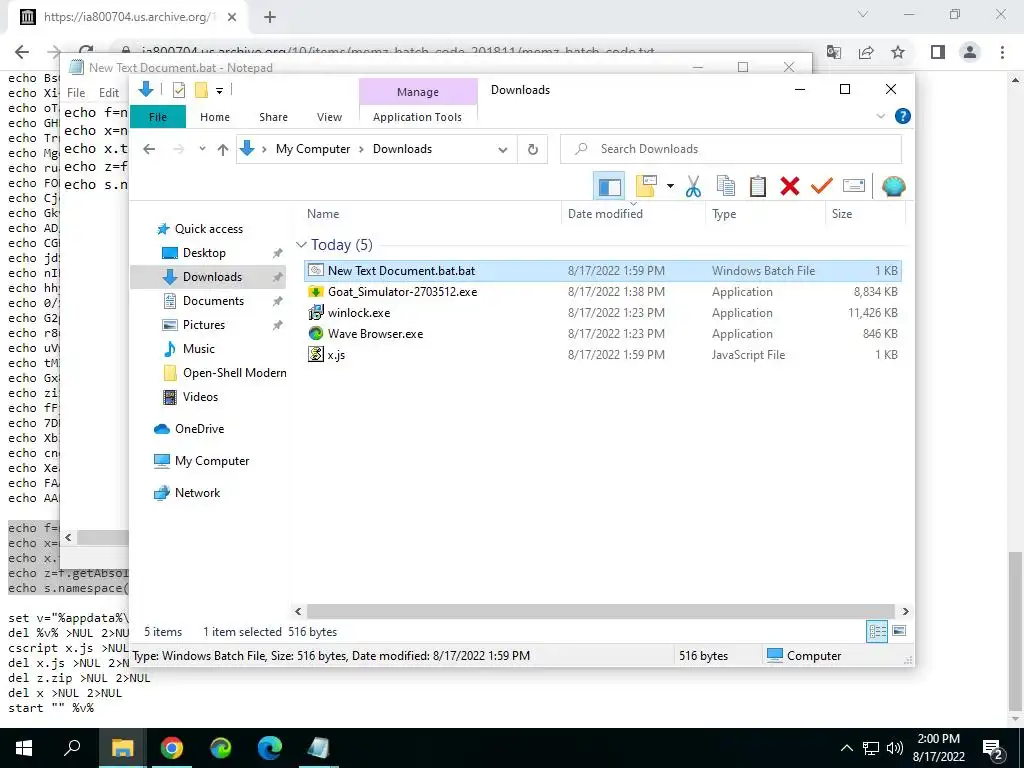Open the recent locations dropdown arrow
Viewport: 1024px width, 768px height.
pyautogui.click(x=202, y=149)
